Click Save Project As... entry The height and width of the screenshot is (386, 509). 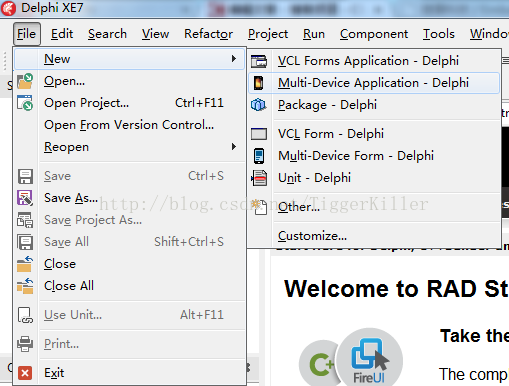[130, 220]
